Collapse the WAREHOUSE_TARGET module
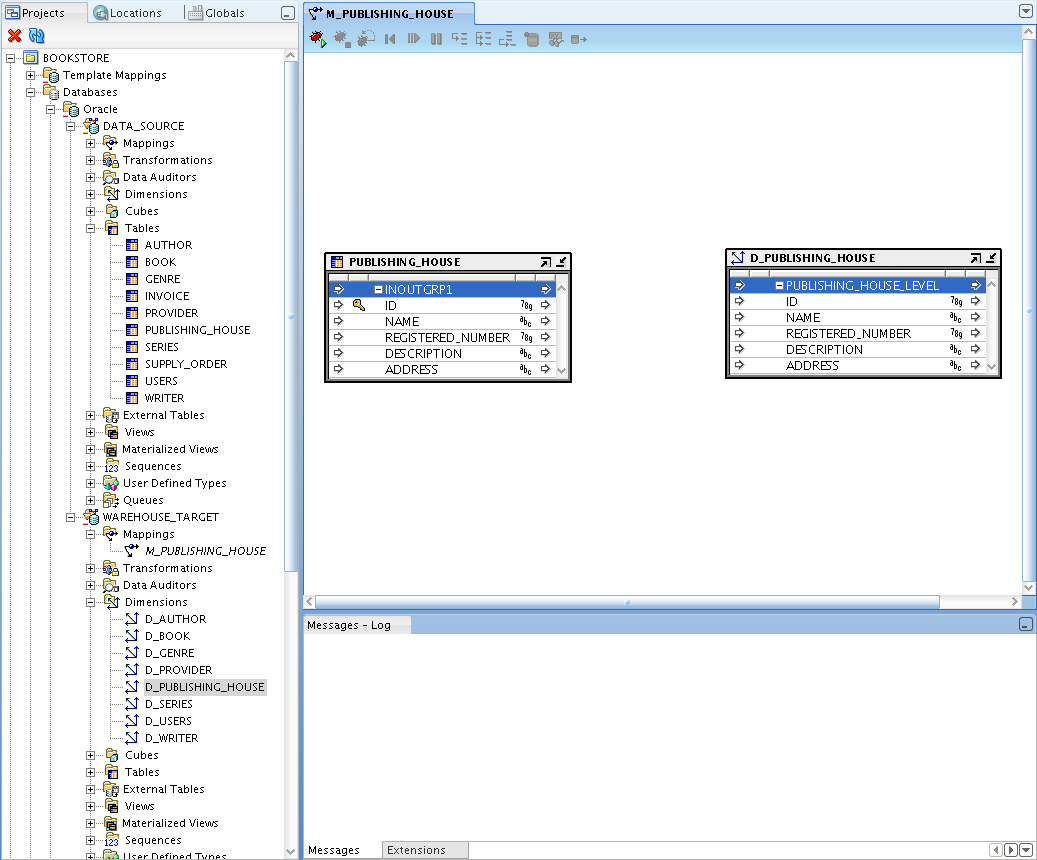Image resolution: width=1037 pixels, height=860 pixels. click(71, 517)
